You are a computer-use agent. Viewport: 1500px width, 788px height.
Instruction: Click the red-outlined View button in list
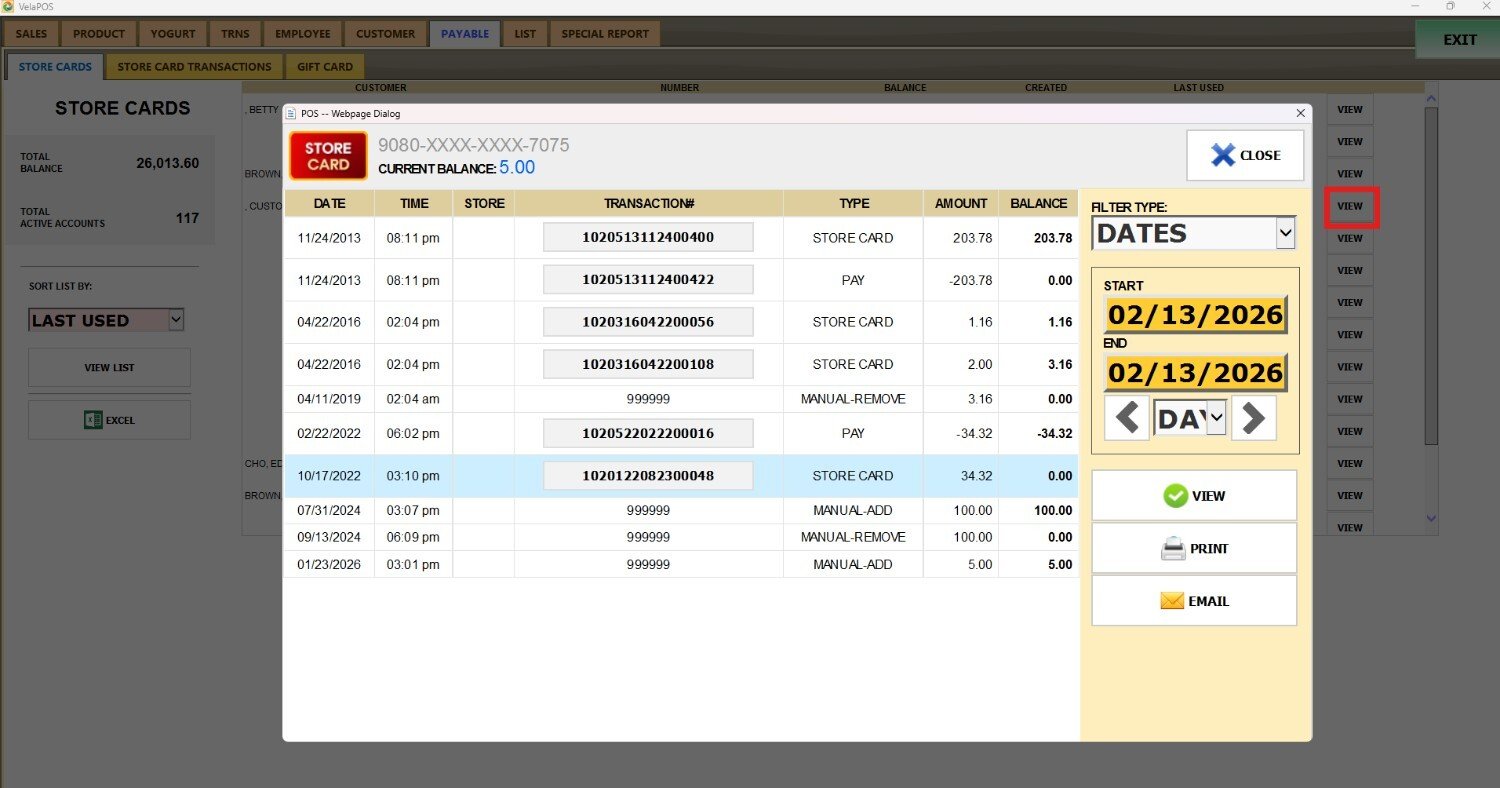click(1350, 206)
